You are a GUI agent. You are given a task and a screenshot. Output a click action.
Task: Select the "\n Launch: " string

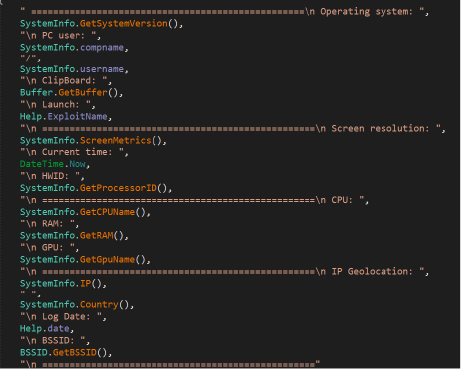(x=55, y=105)
